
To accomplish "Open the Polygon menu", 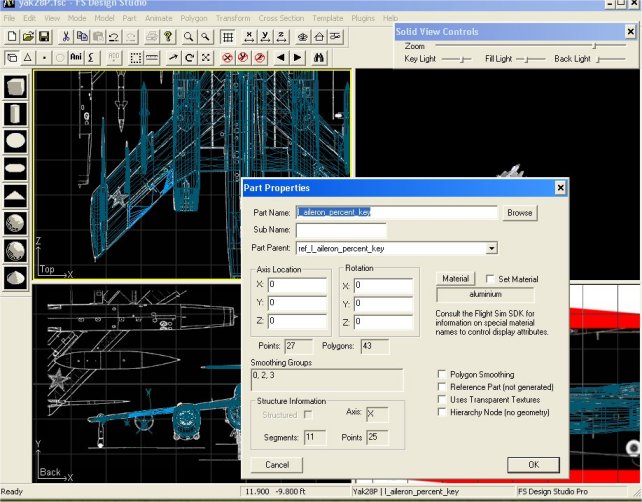I will click(x=192, y=18).
